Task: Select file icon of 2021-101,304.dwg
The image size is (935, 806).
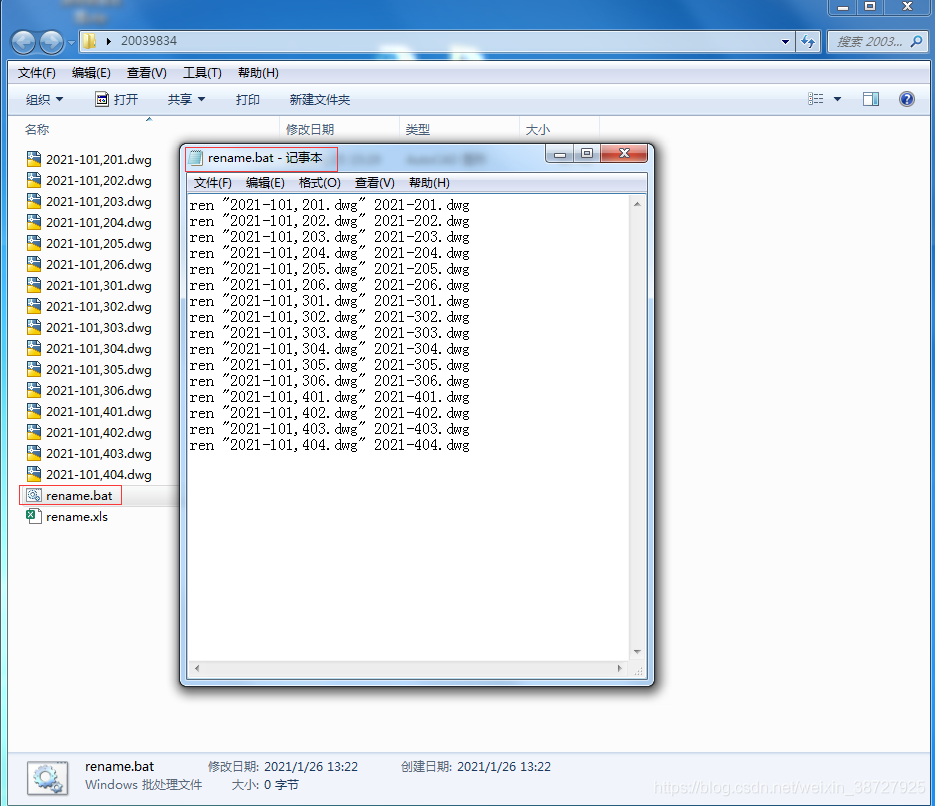Action: coord(34,348)
